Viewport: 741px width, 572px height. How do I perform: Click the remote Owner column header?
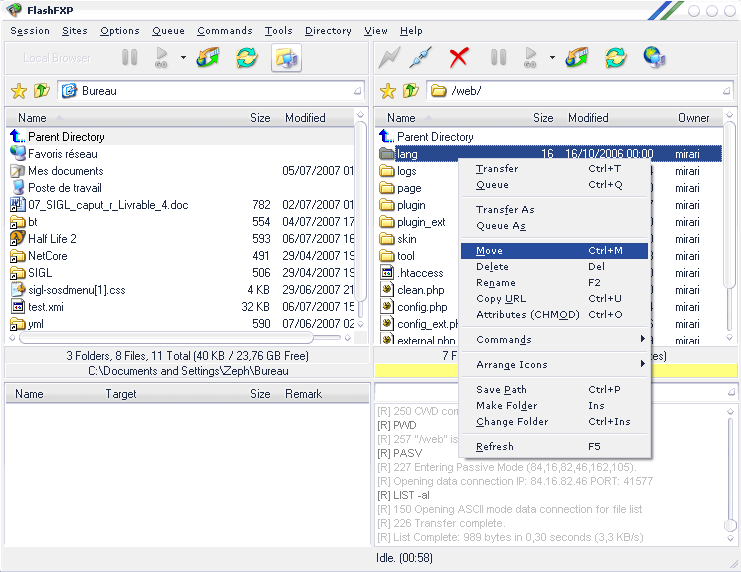[x=694, y=118]
